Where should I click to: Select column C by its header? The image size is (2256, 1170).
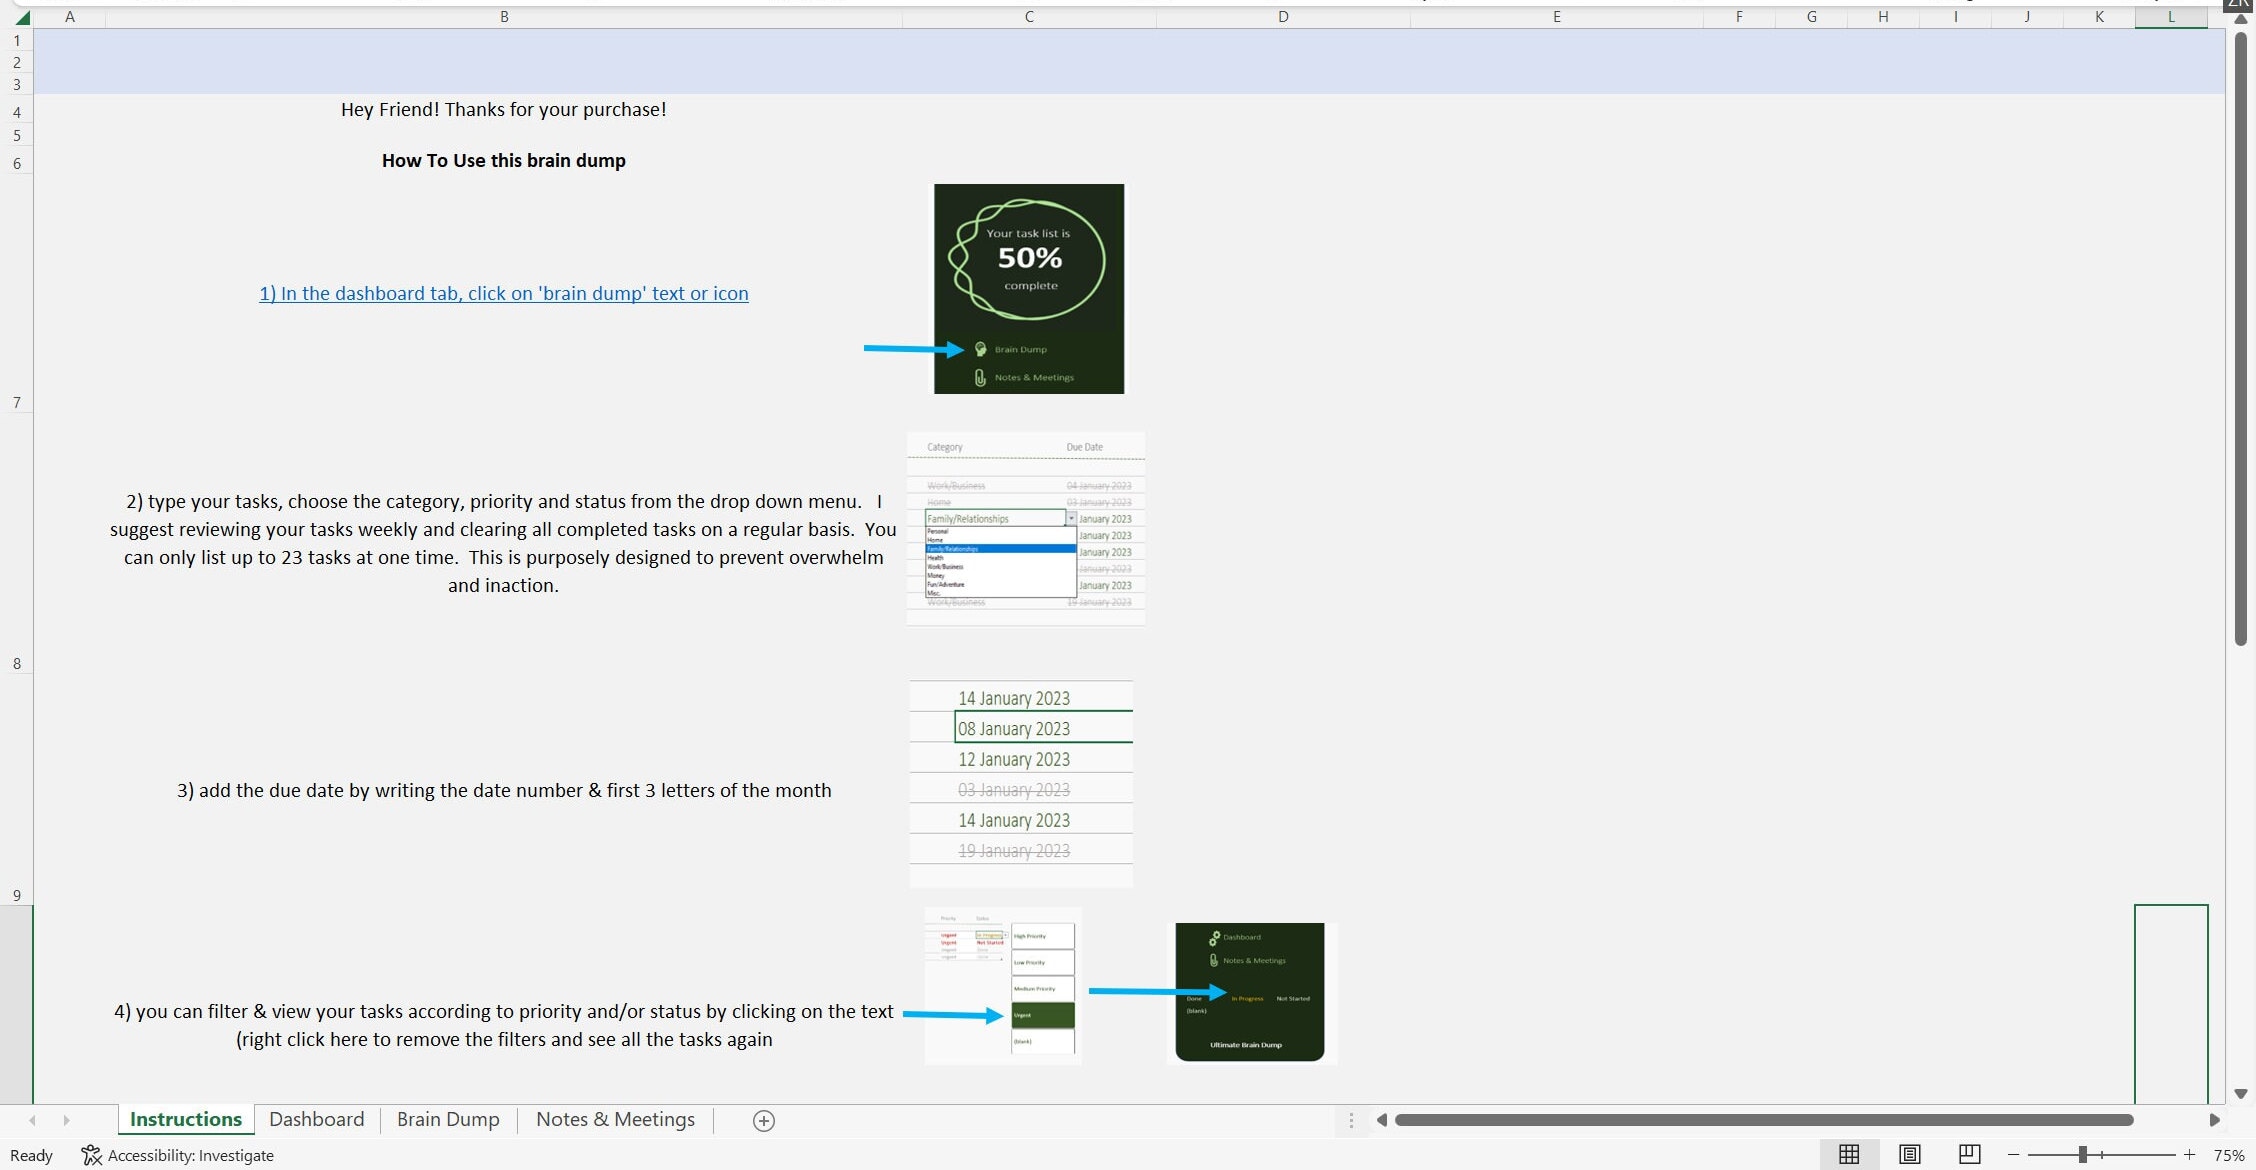(1028, 16)
